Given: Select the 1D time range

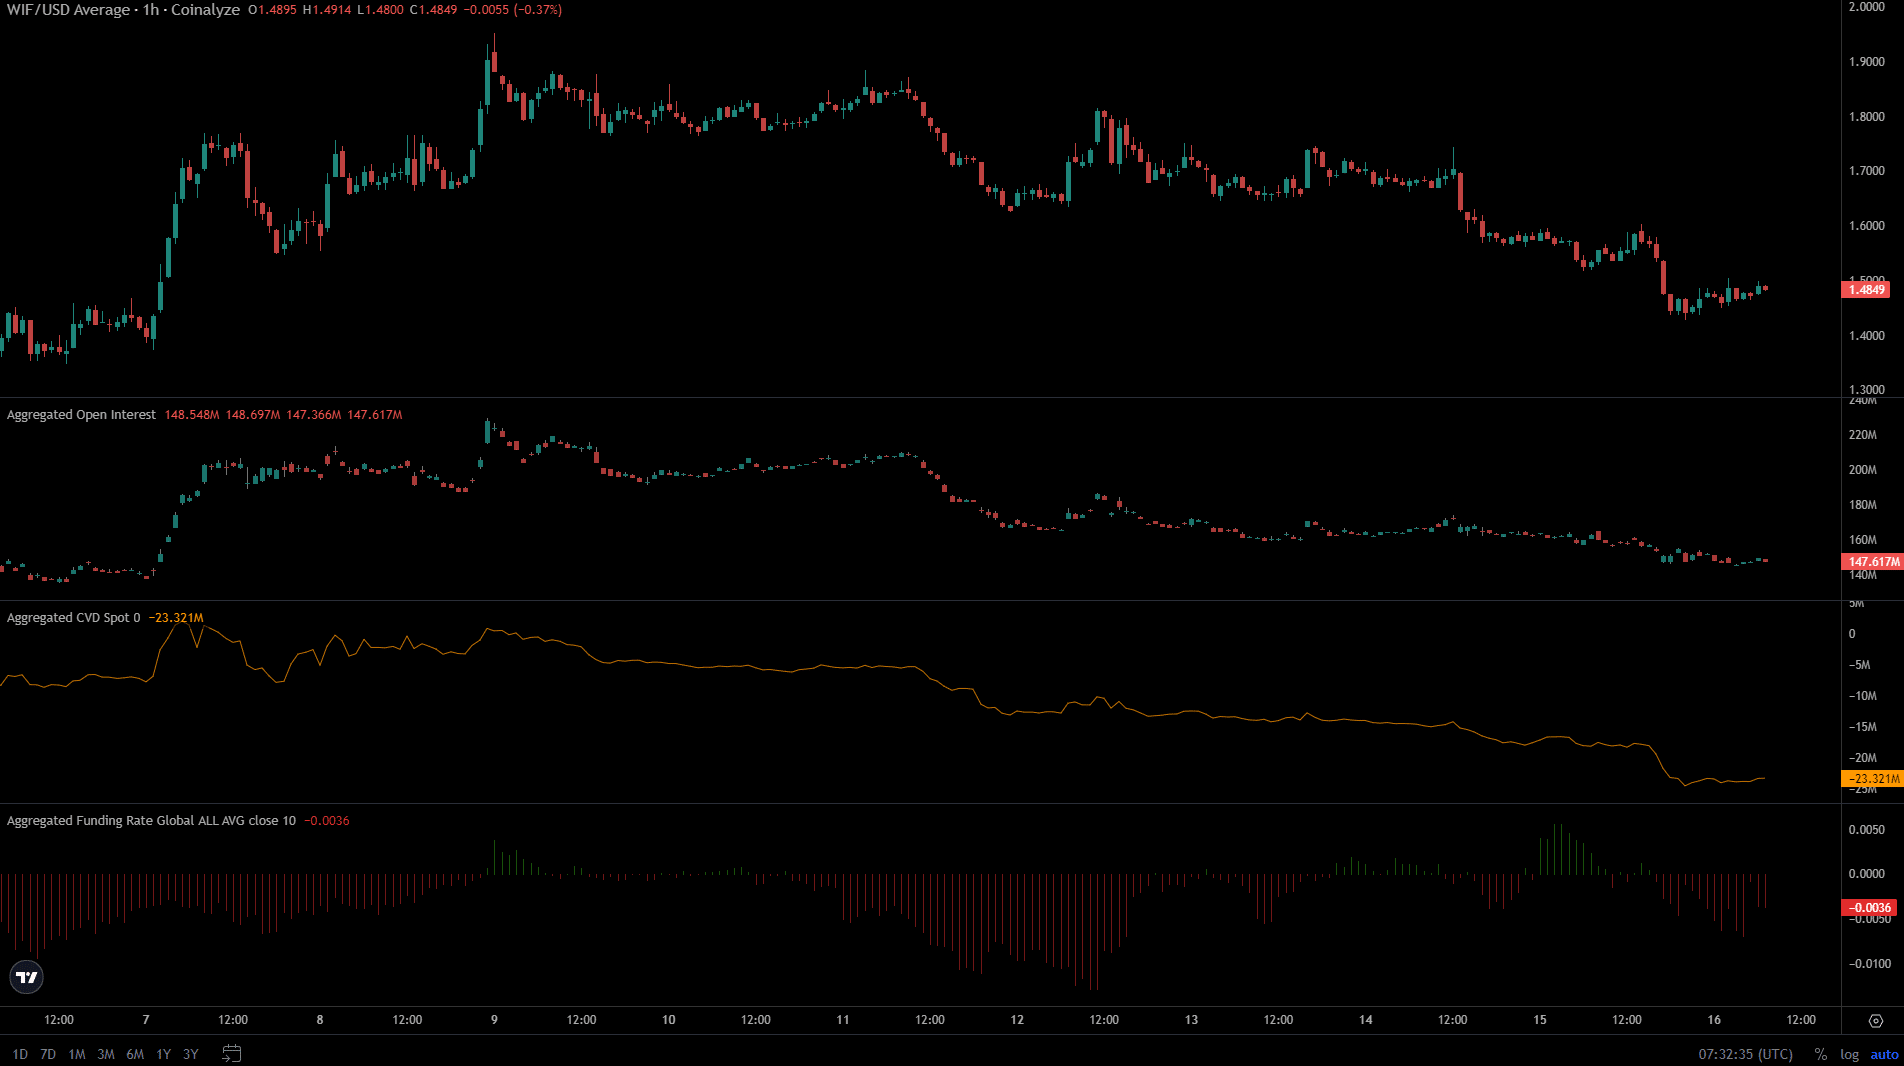Looking at the screenshot, I should (20, 1054).
